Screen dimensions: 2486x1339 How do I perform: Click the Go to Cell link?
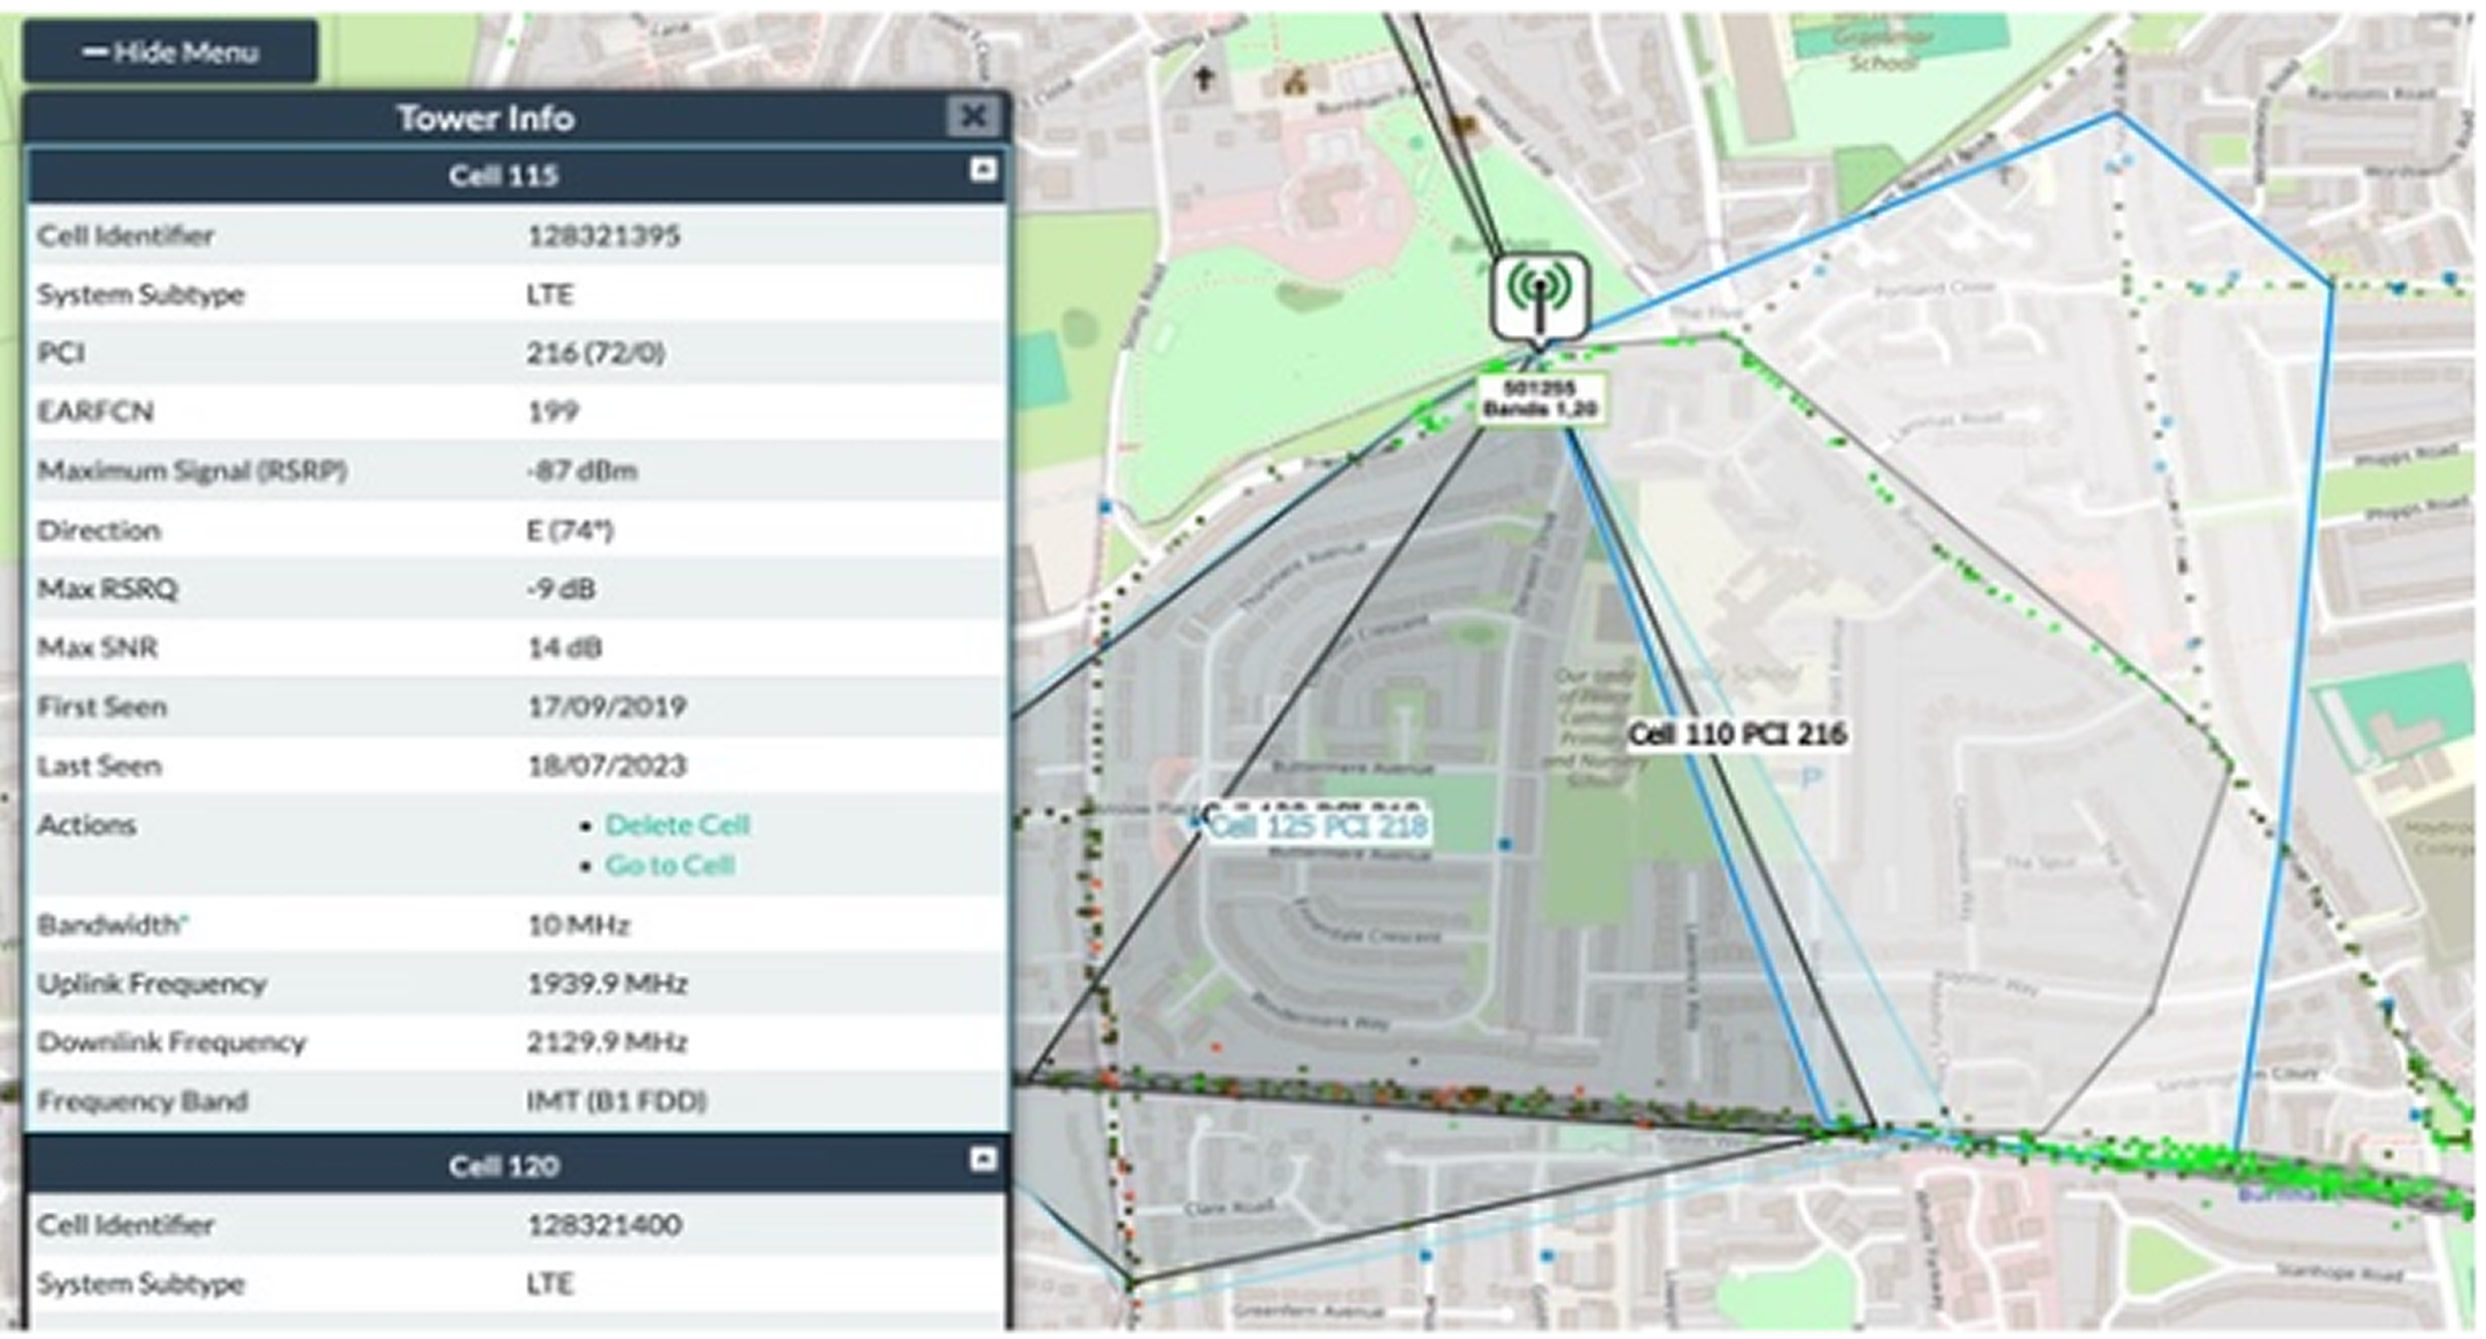[x=670, y=865]
